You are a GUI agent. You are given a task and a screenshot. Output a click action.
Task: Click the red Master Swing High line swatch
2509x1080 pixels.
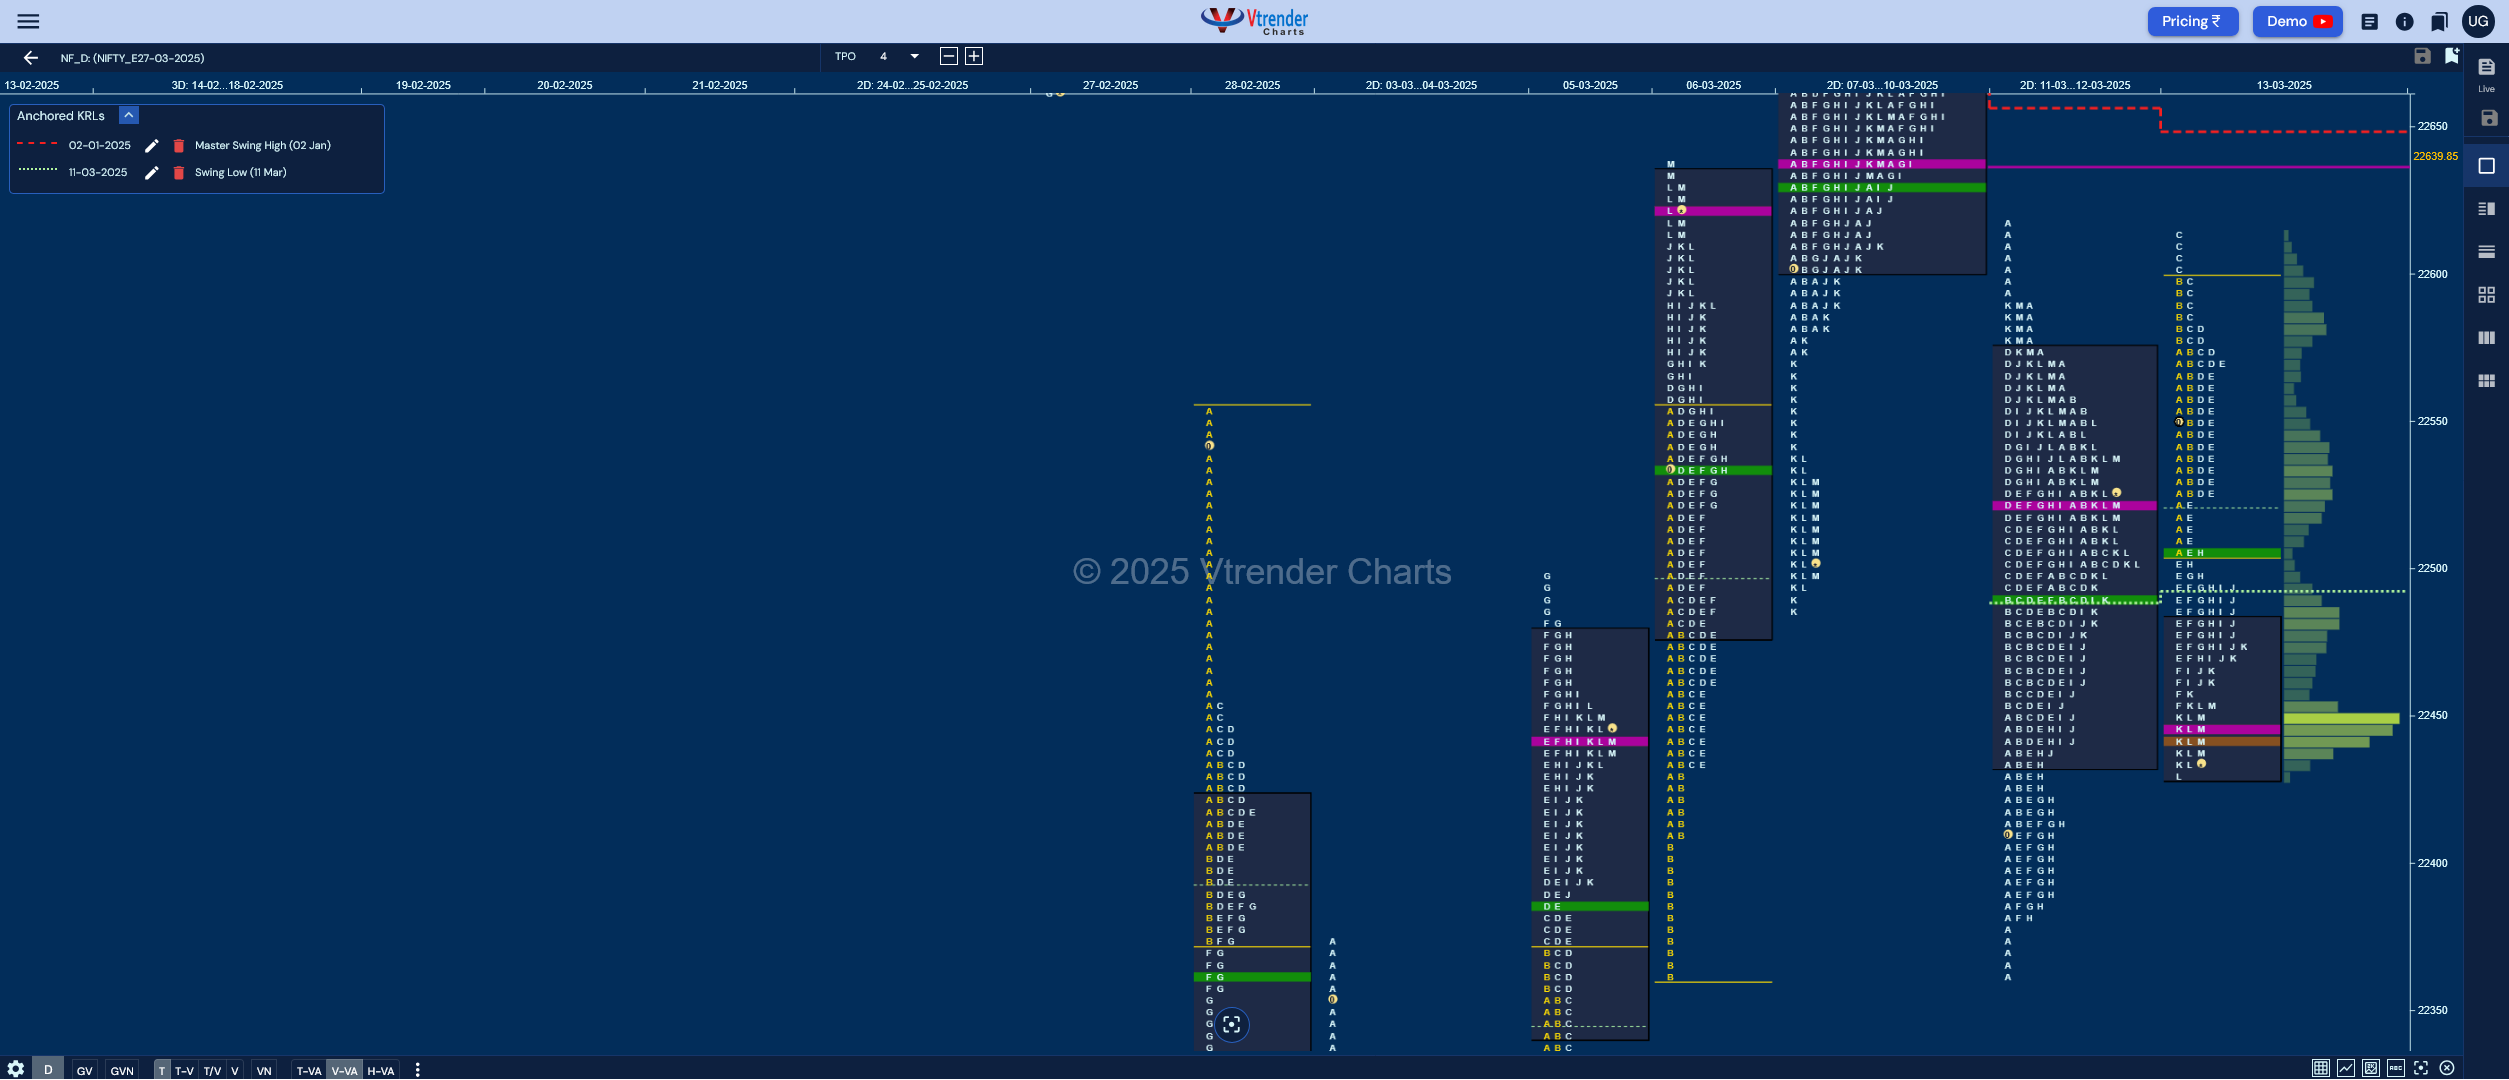(37, 145)
